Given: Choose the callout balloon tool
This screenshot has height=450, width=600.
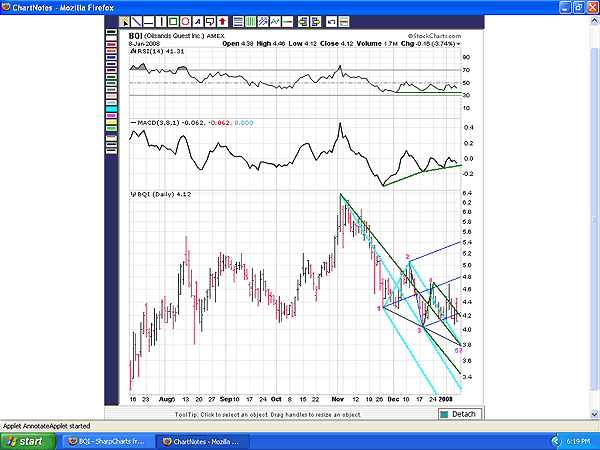Looking at the screenshot, I should (x=210, y=20).
